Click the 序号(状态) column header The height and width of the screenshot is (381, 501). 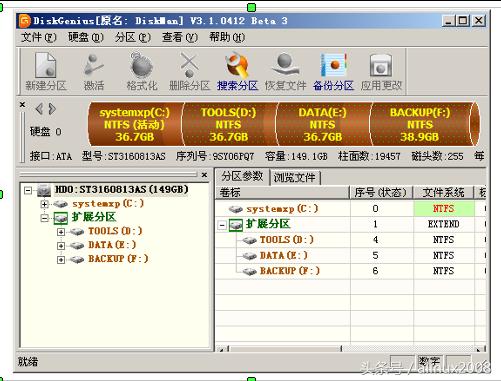click(381, 192)
